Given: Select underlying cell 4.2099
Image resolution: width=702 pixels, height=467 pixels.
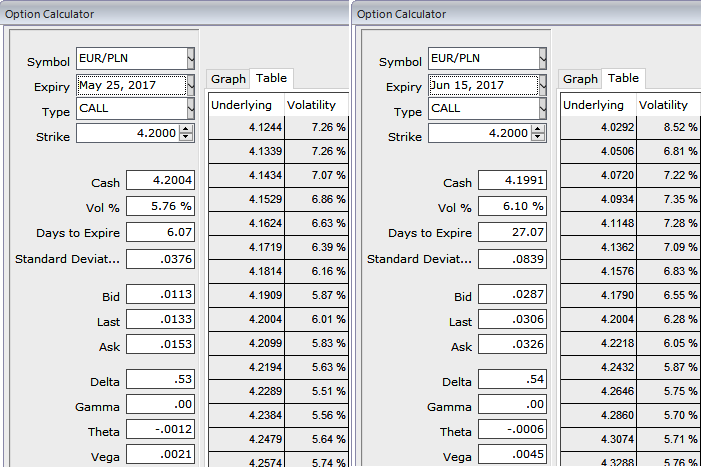Looking at the screenshot, I should click(x=246, y=343).
